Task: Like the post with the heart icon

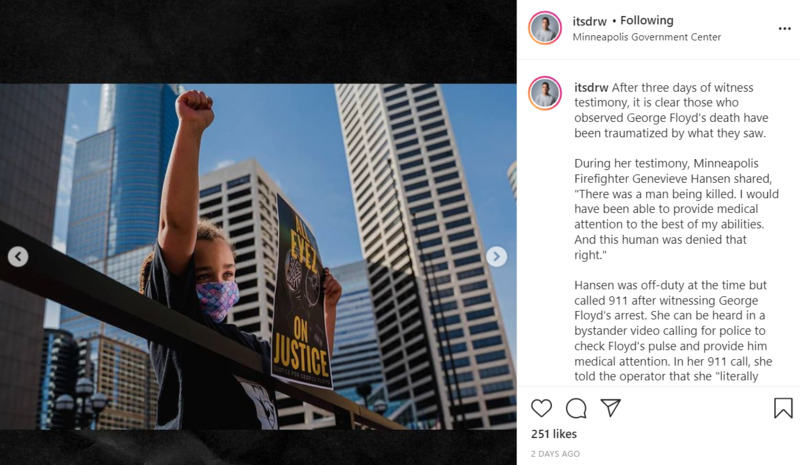Action: click(x=541, y=408)
